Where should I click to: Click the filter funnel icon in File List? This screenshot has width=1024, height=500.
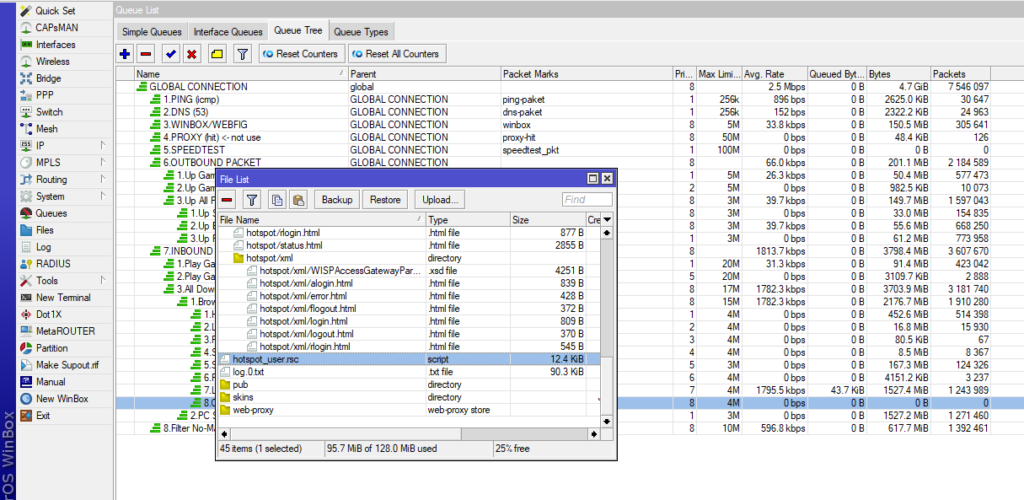(x=252, y=200)
